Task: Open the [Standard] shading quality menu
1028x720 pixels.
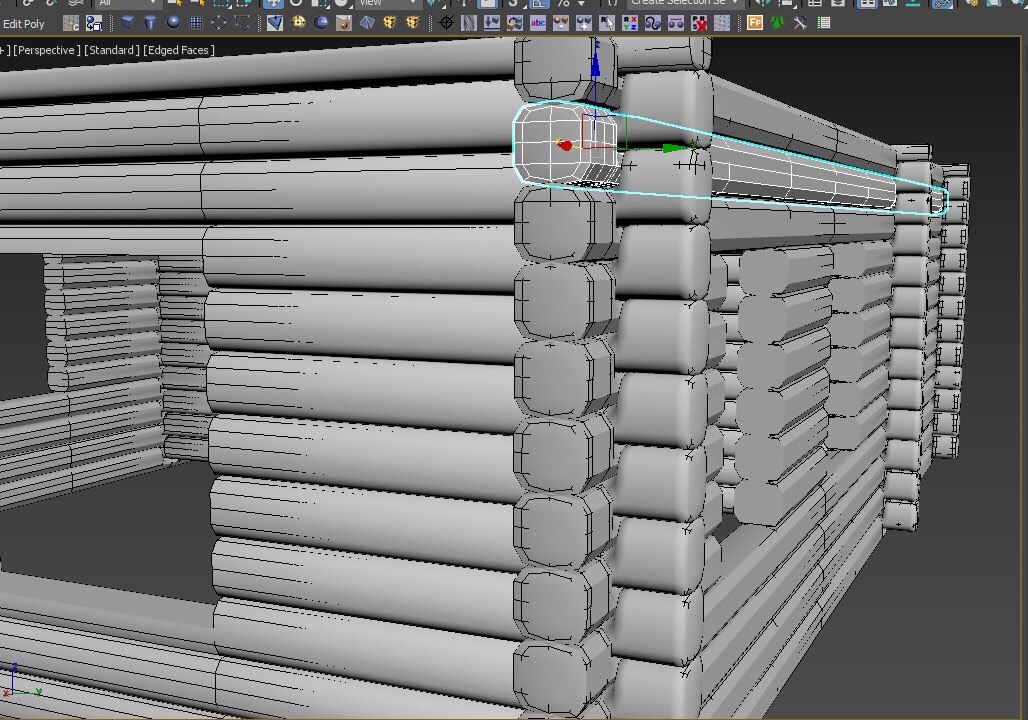Action: 111,50
